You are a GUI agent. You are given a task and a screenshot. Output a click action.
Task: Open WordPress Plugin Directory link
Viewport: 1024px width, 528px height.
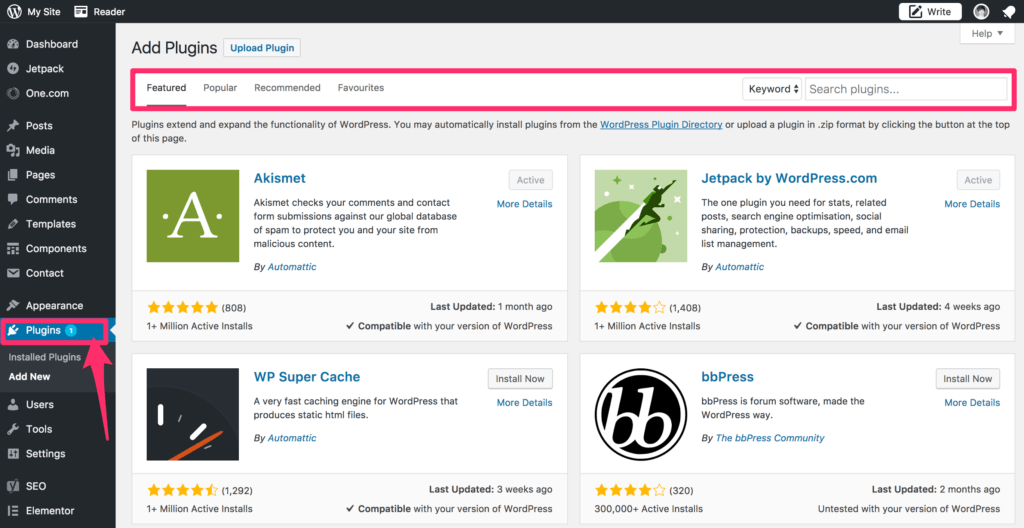pos(661,124)
